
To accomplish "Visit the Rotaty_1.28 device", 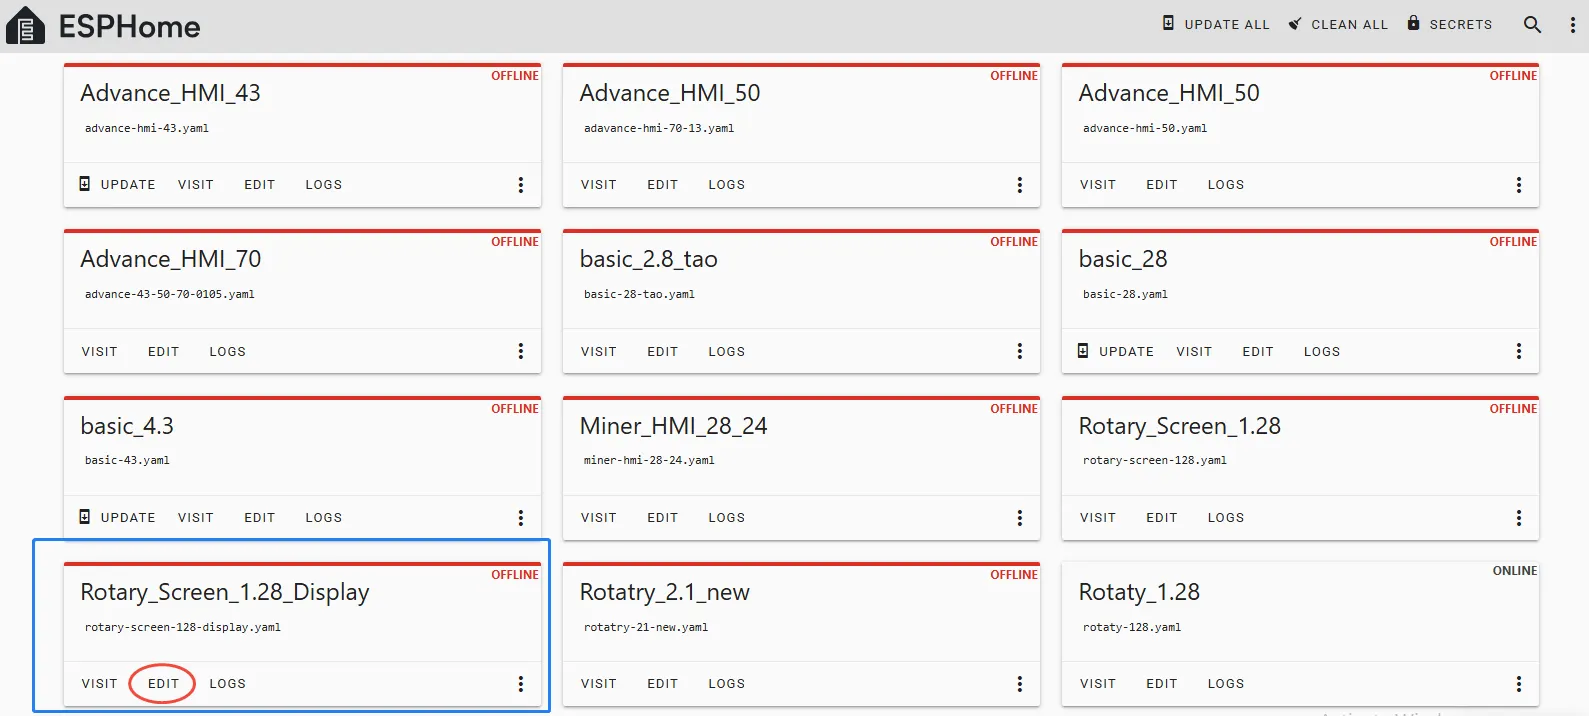I will point(1097,684).
